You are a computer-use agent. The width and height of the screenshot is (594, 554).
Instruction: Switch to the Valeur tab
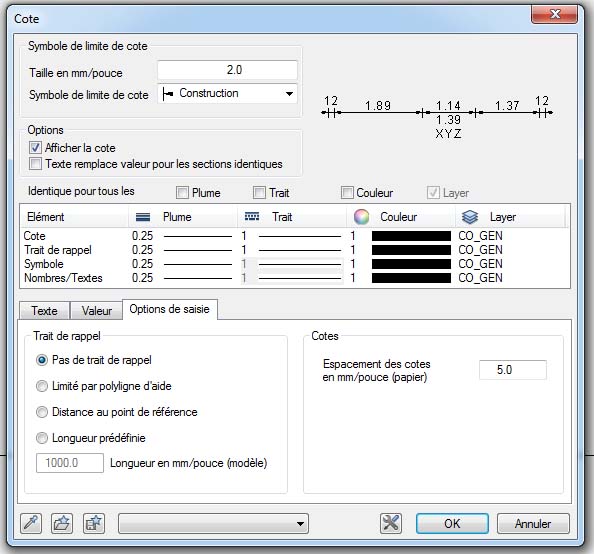coord(97,311)
